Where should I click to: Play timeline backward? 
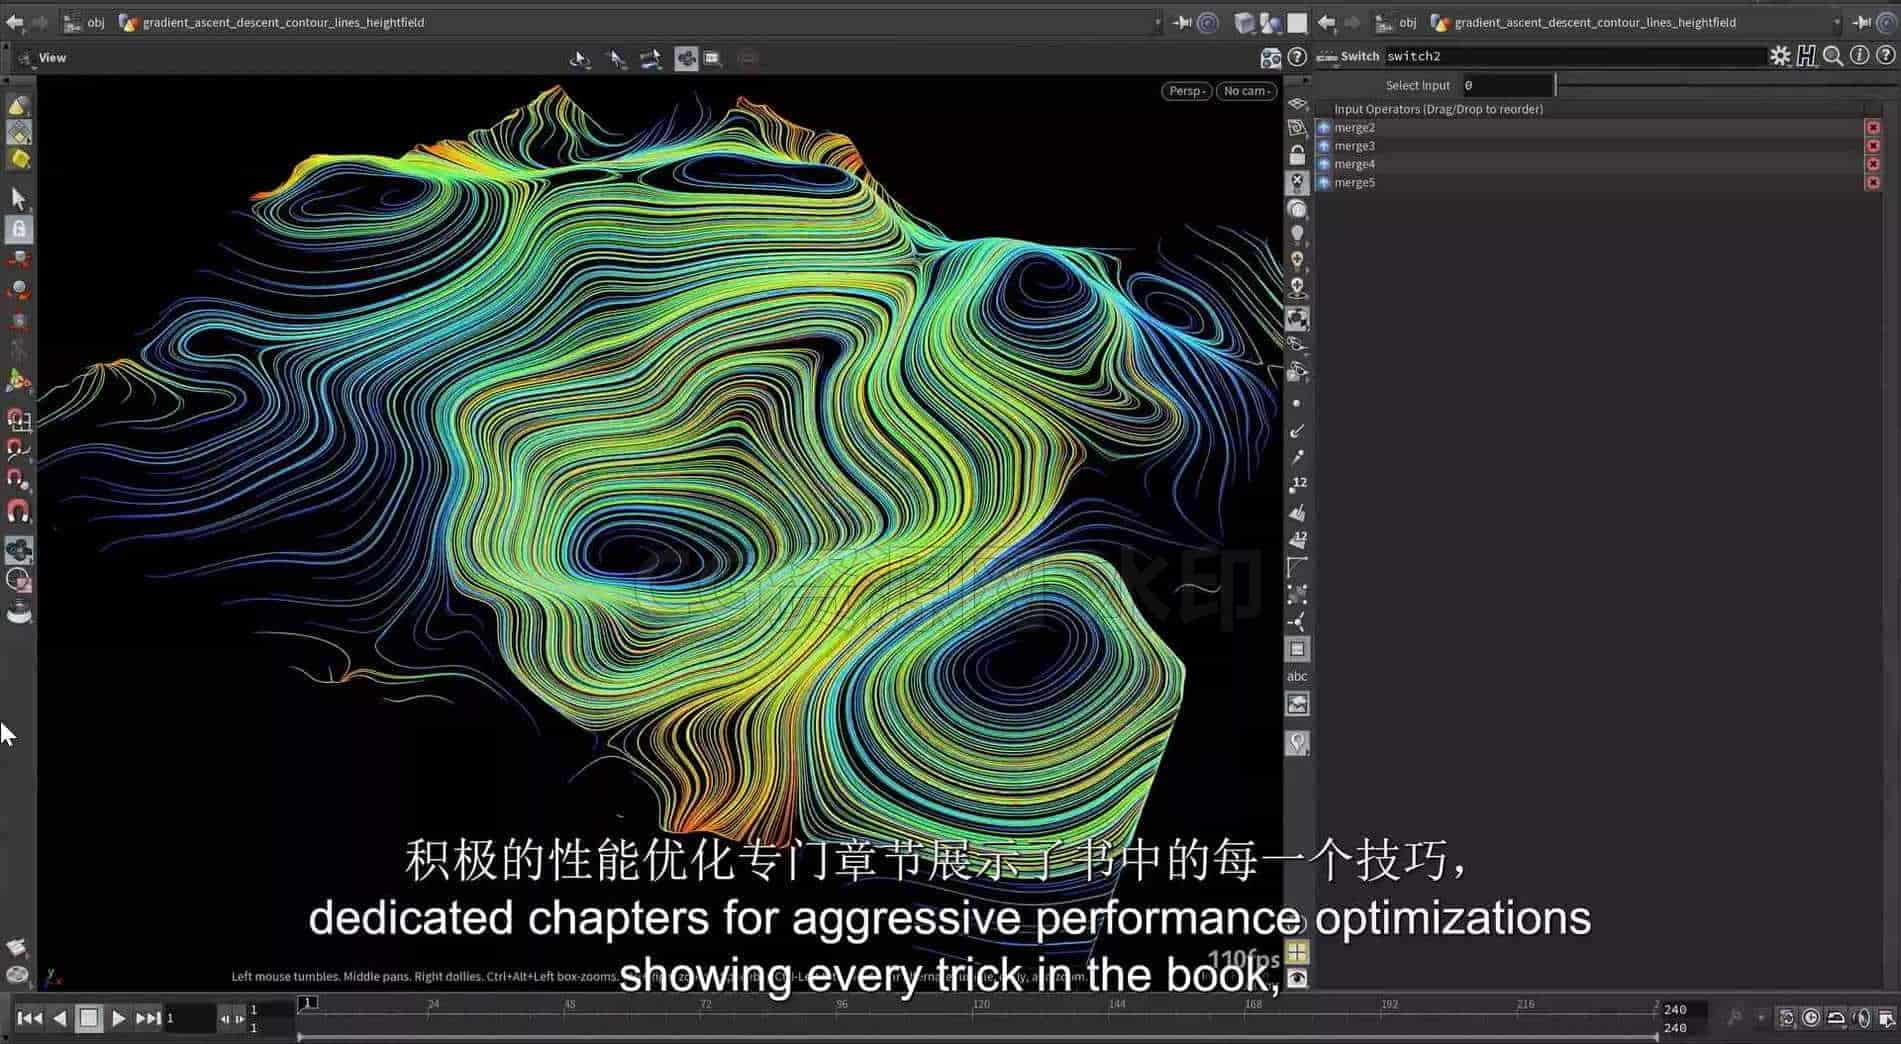(60, 1018)
